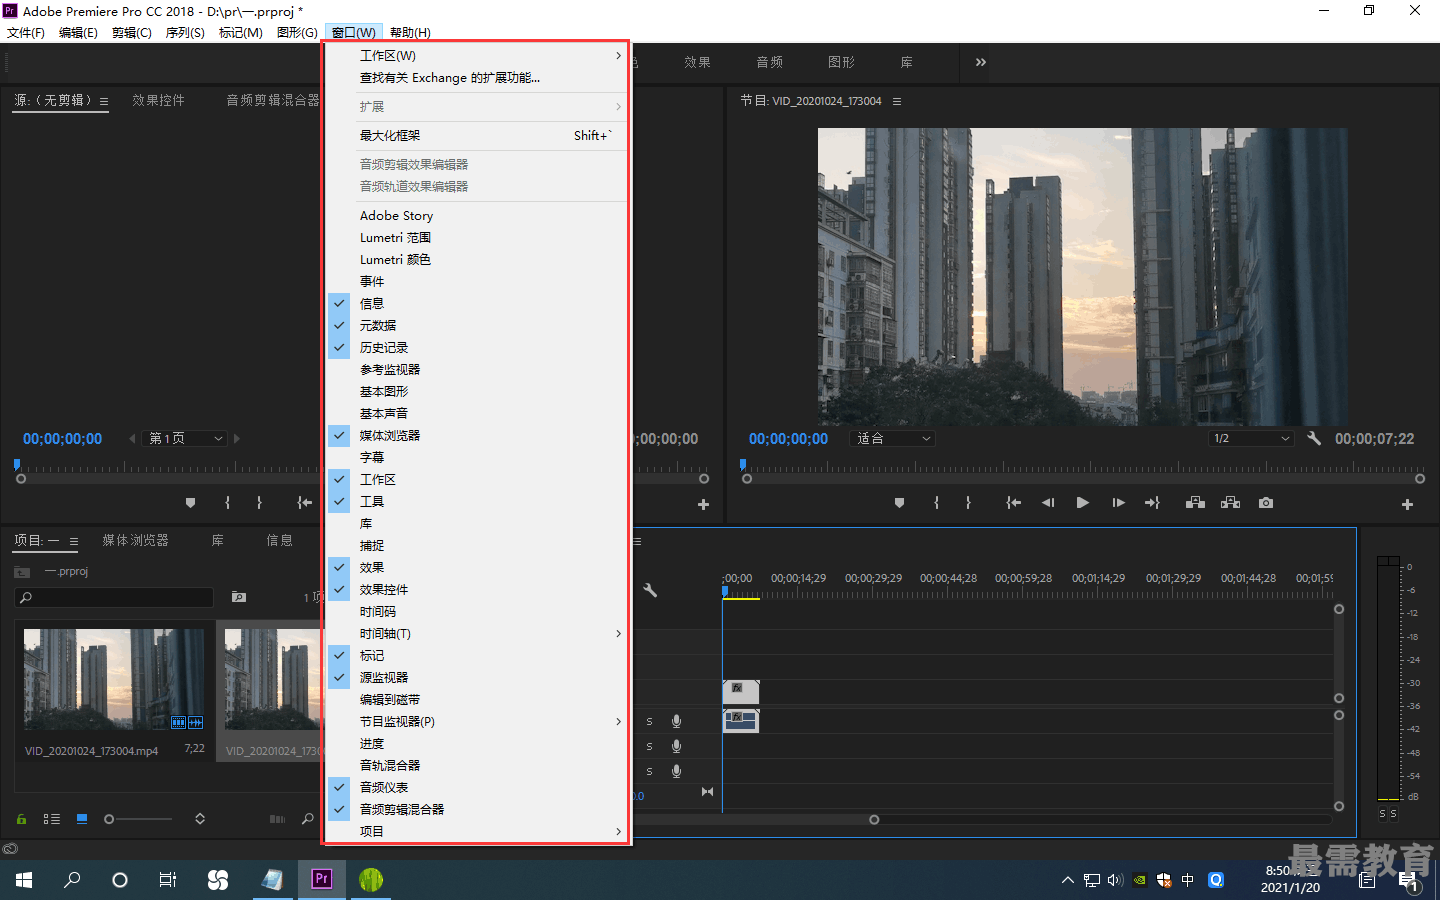This screenshot has height=900, width=1440.
Task: Expand 节目监视器(P) submenu
Action: click(477, 721)
